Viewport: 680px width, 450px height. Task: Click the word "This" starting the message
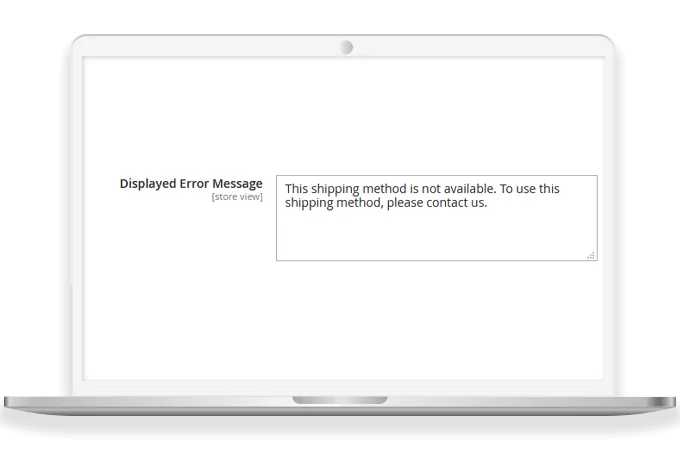coord(296,189)
